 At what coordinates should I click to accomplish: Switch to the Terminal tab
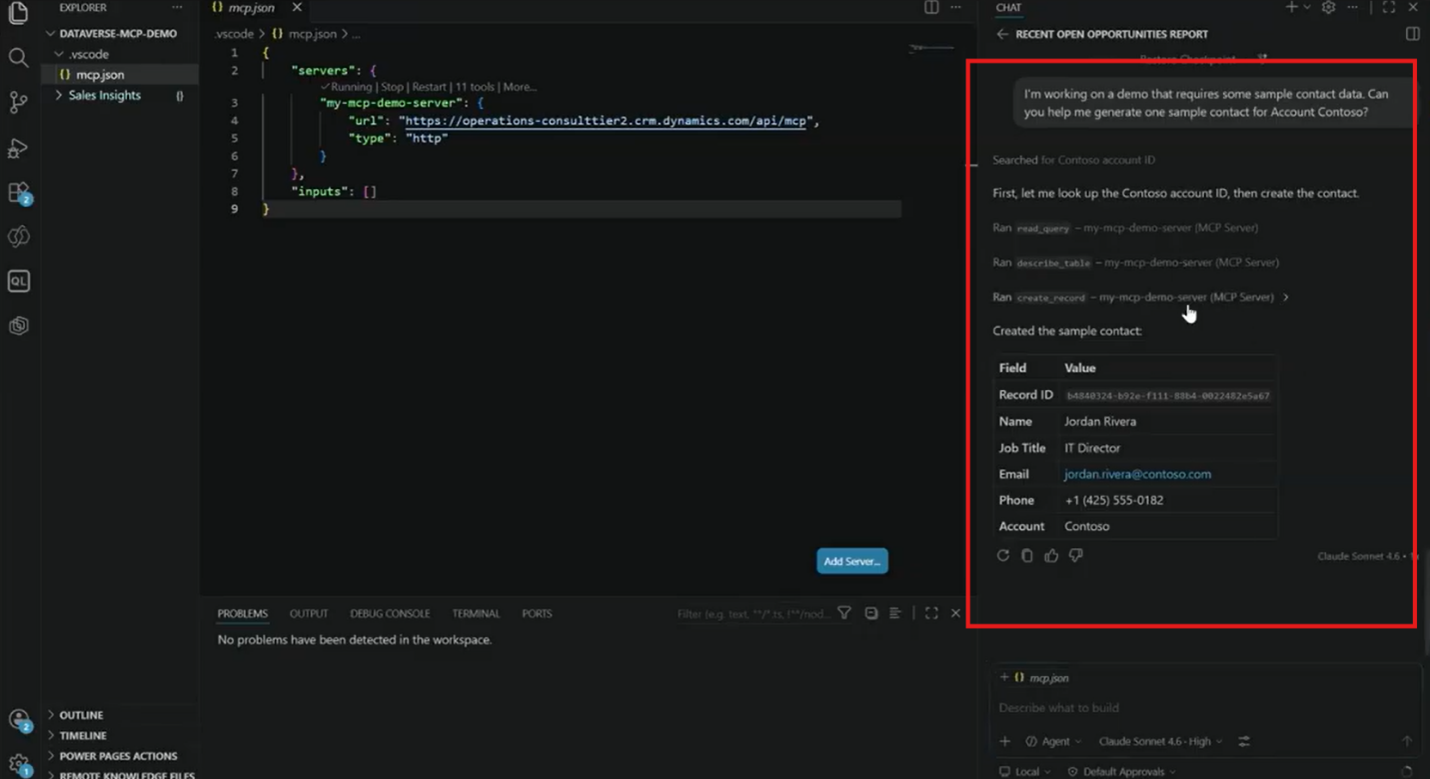476,614
